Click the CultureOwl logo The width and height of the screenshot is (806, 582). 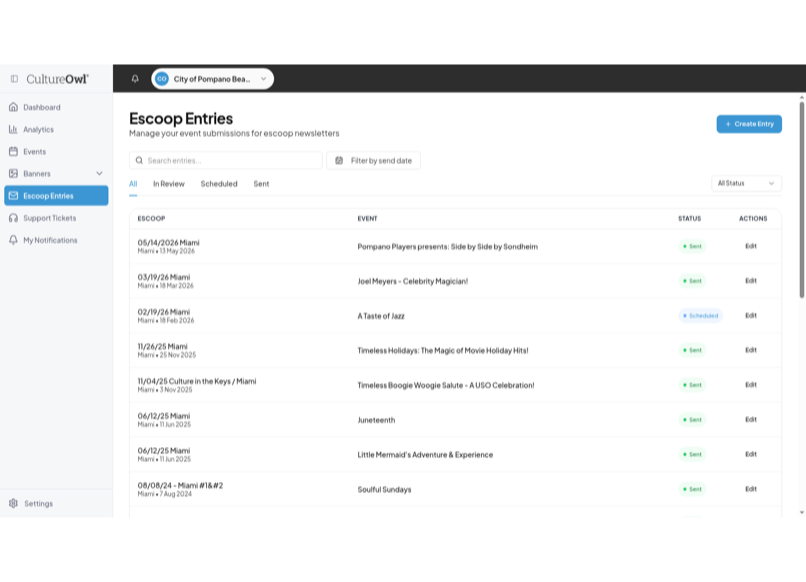[x=58, y=79]
